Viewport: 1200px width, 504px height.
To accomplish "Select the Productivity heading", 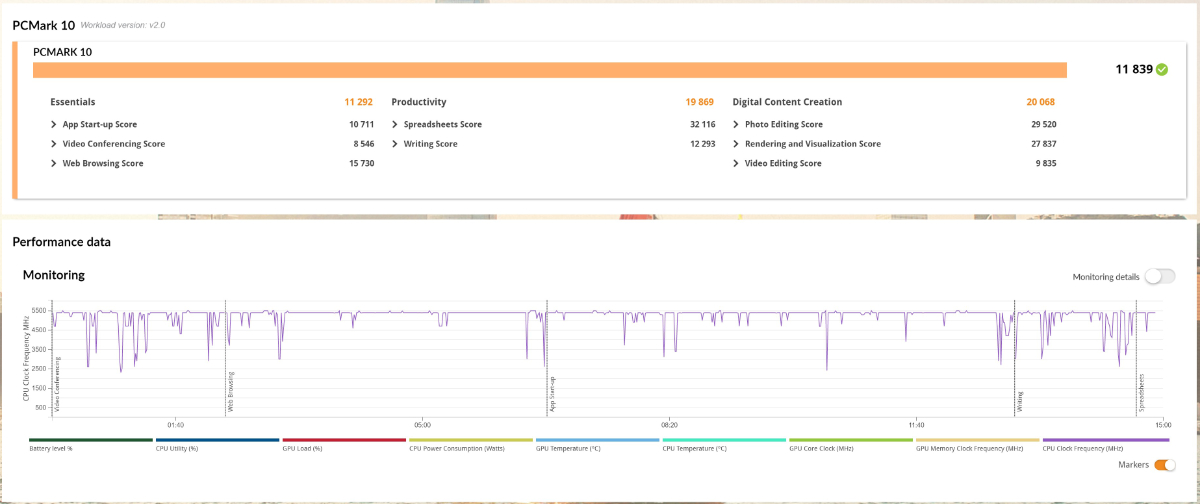I will pos(419,102).
